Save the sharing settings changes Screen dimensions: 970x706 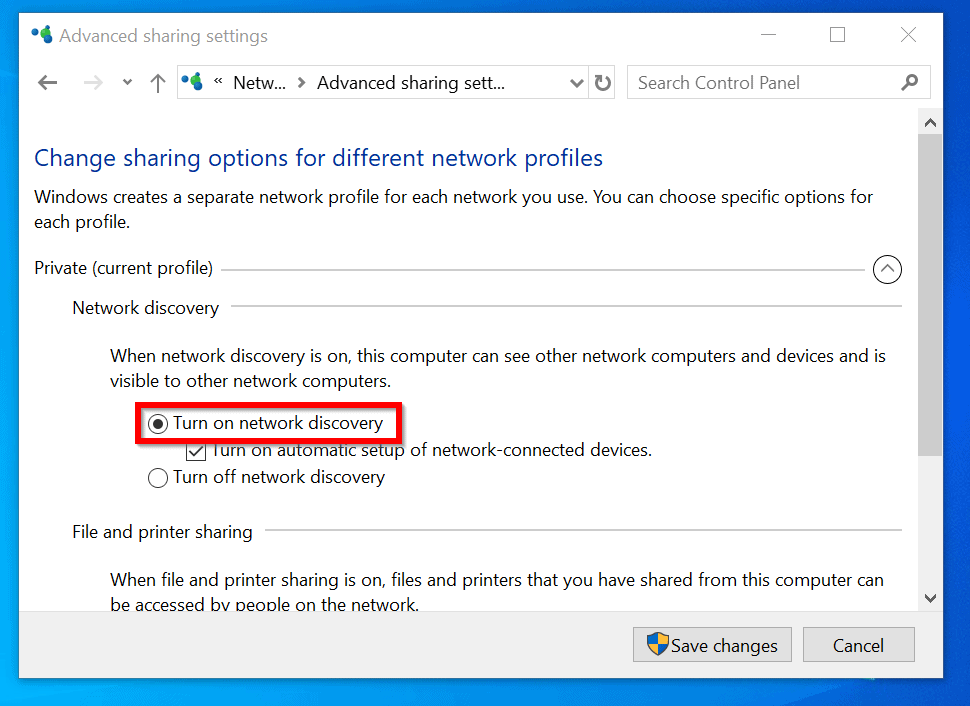(712, 645)
